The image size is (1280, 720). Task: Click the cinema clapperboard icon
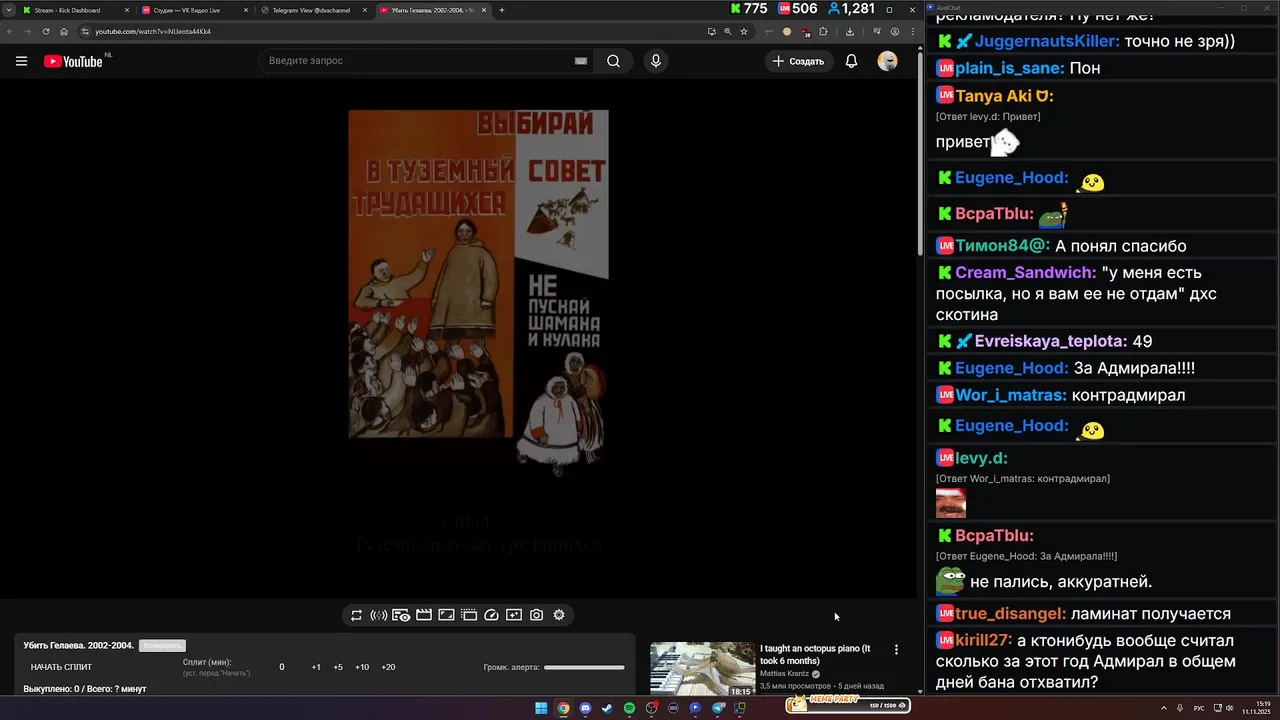coord(424,615)
